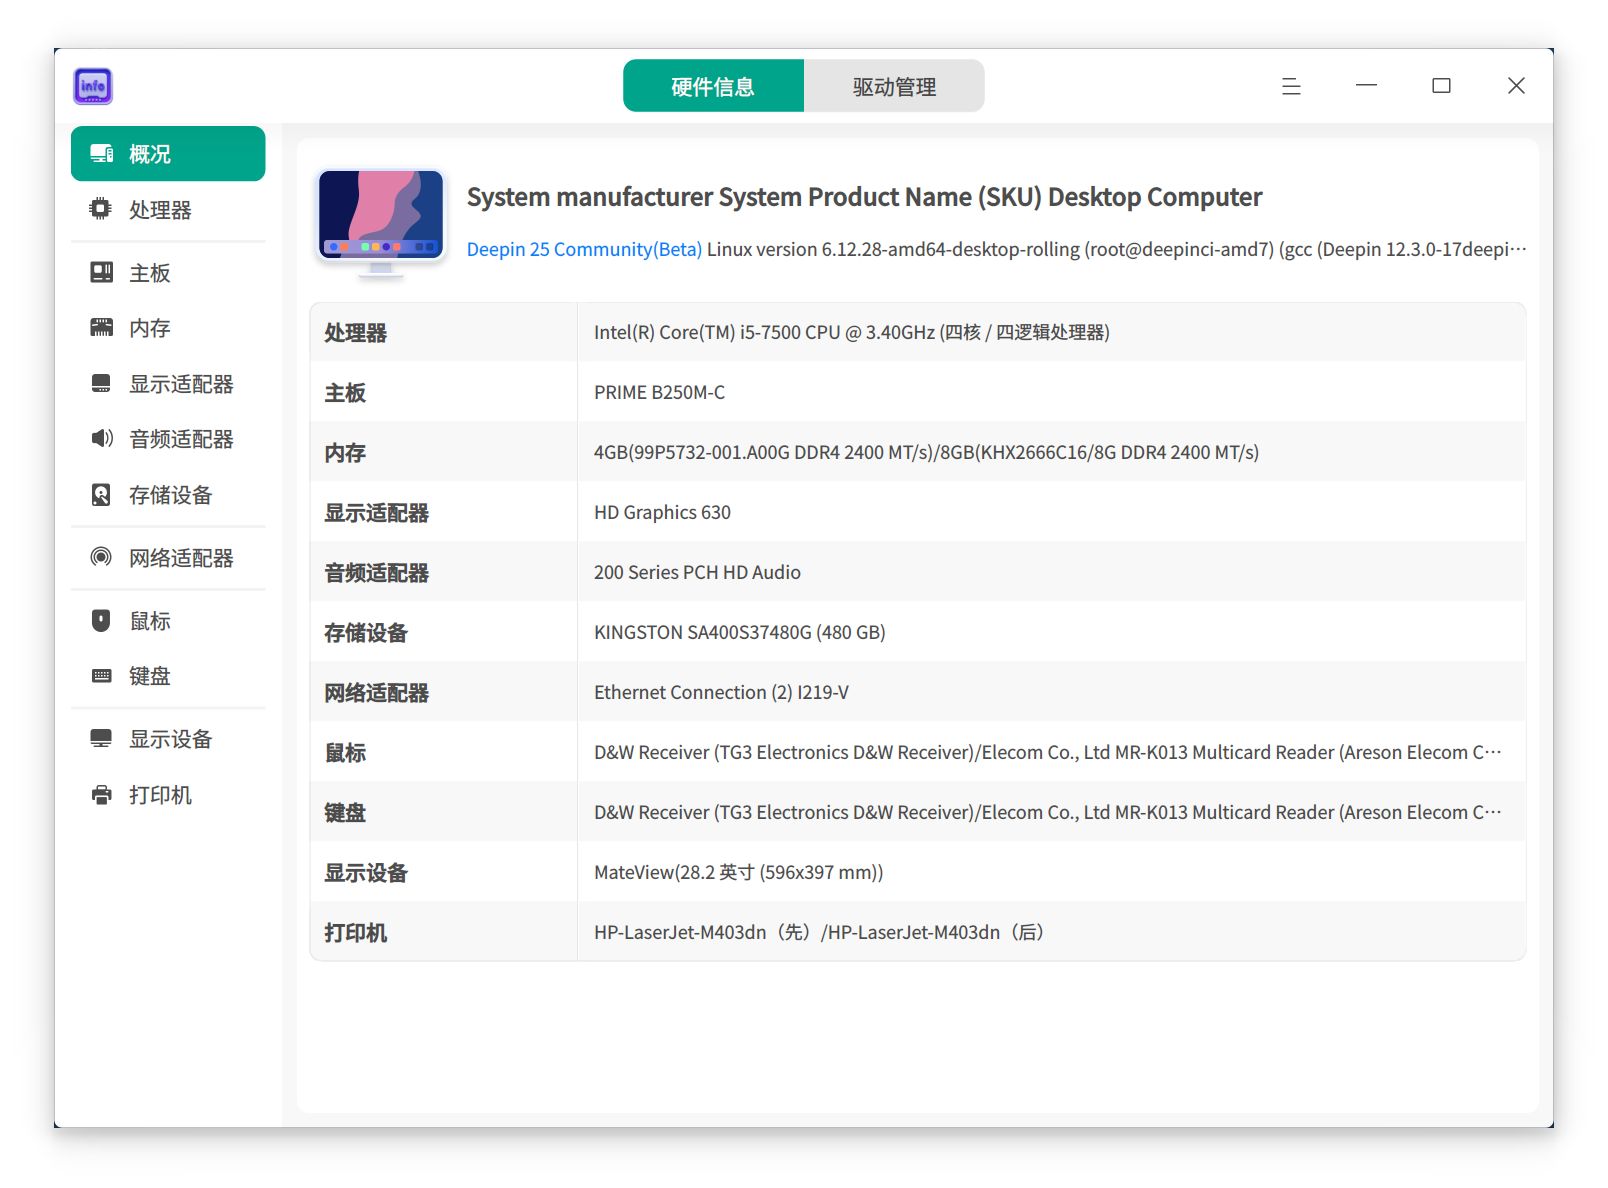The image size is (1608, 1188).
Task: Click the 4GB/8GB DDR4 memory value
Action: [926, 452]
